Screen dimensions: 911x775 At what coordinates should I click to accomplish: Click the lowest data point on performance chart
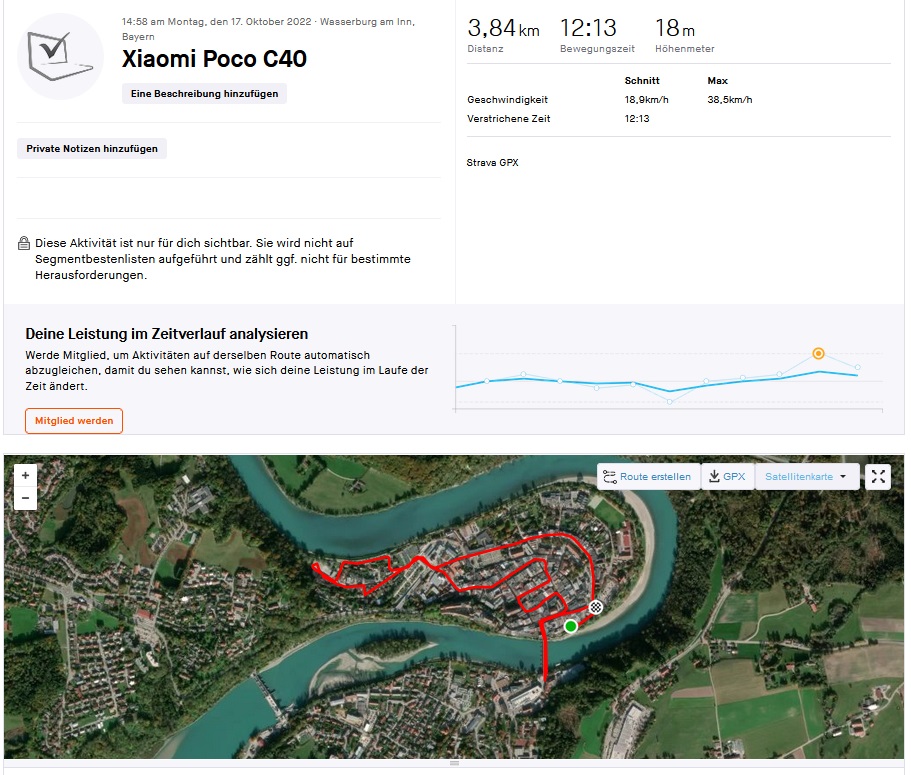[x=669, y=401]
